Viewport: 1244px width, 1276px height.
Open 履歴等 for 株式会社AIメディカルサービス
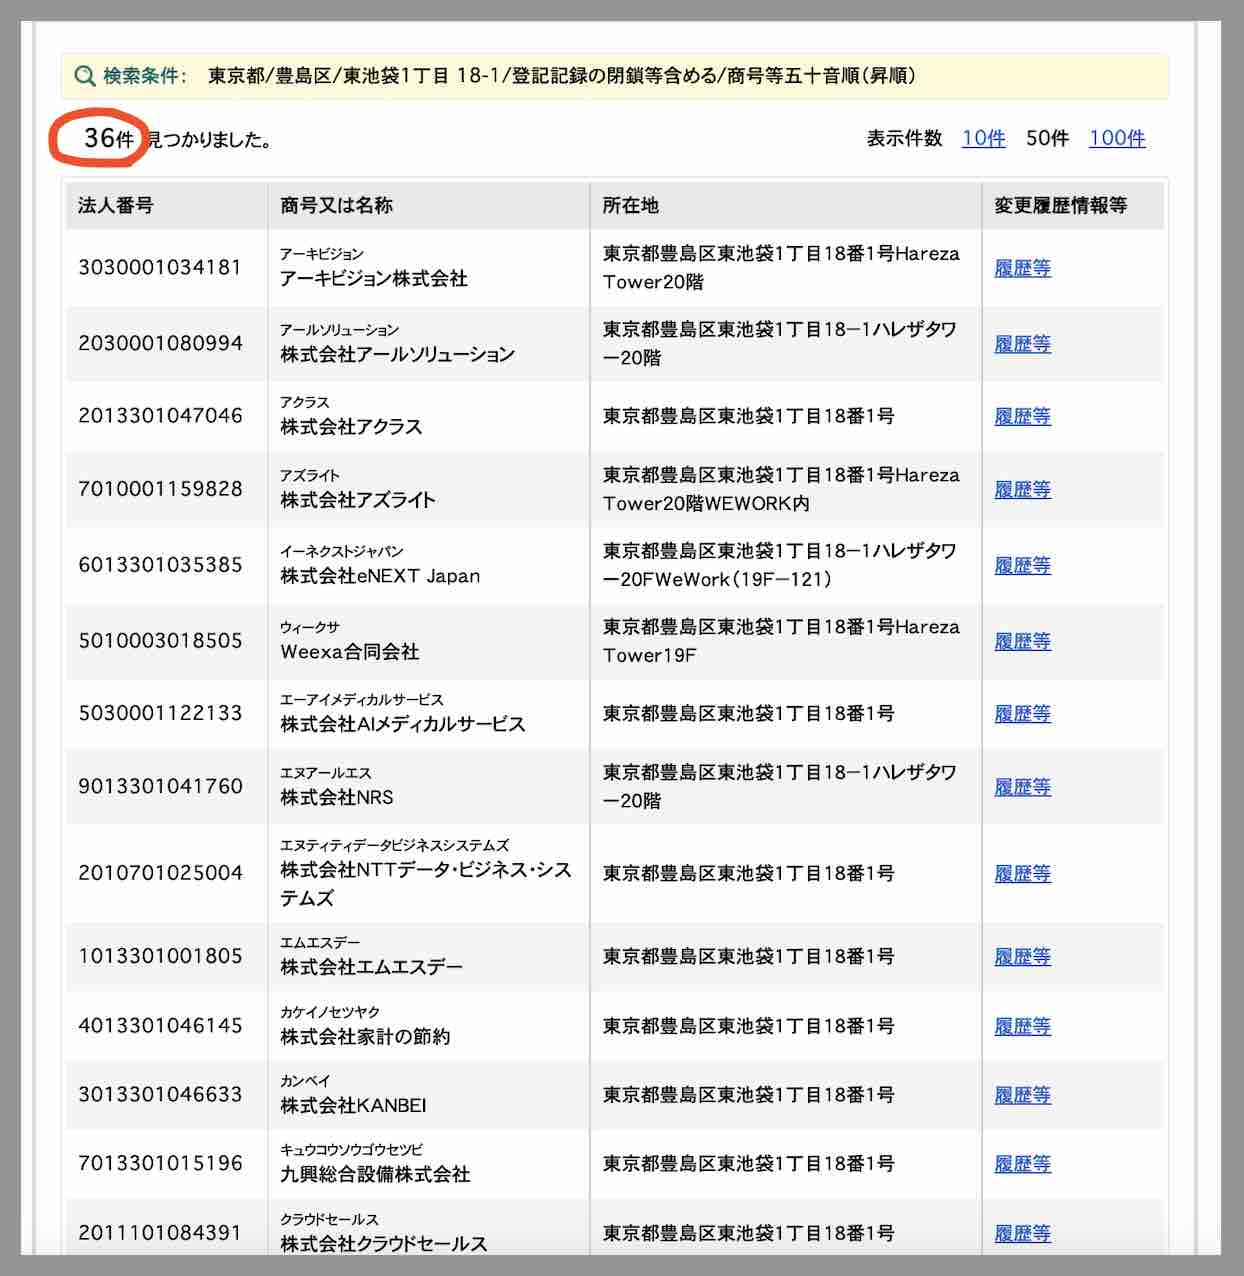1022,714
